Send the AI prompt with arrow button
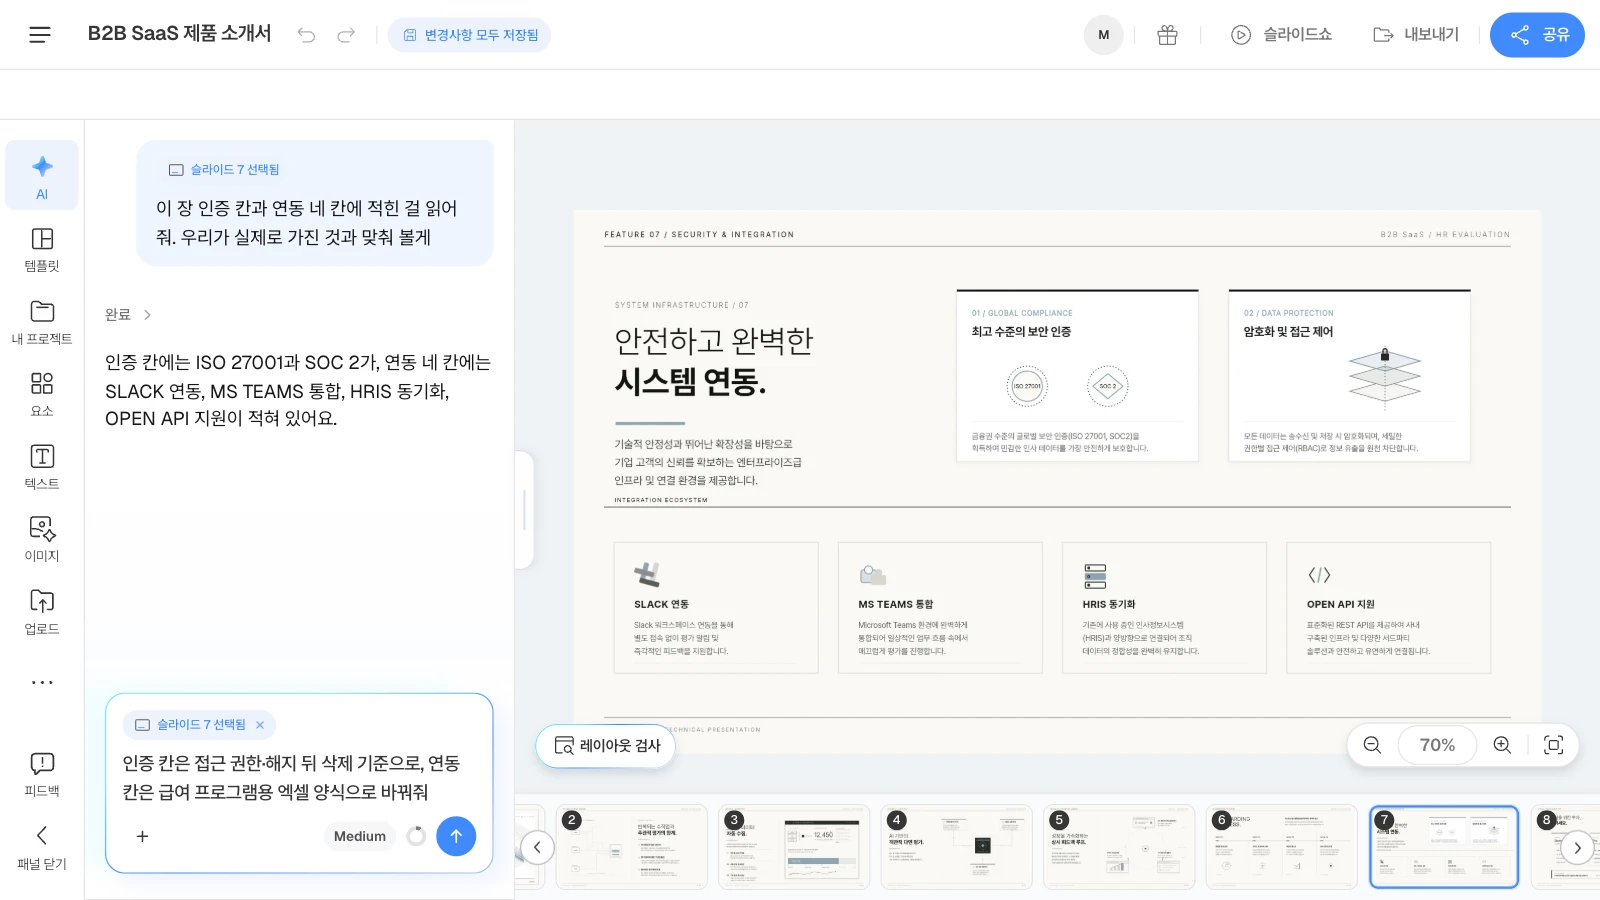The height and width of the screenshot is (900, 1600). point(456,836)
